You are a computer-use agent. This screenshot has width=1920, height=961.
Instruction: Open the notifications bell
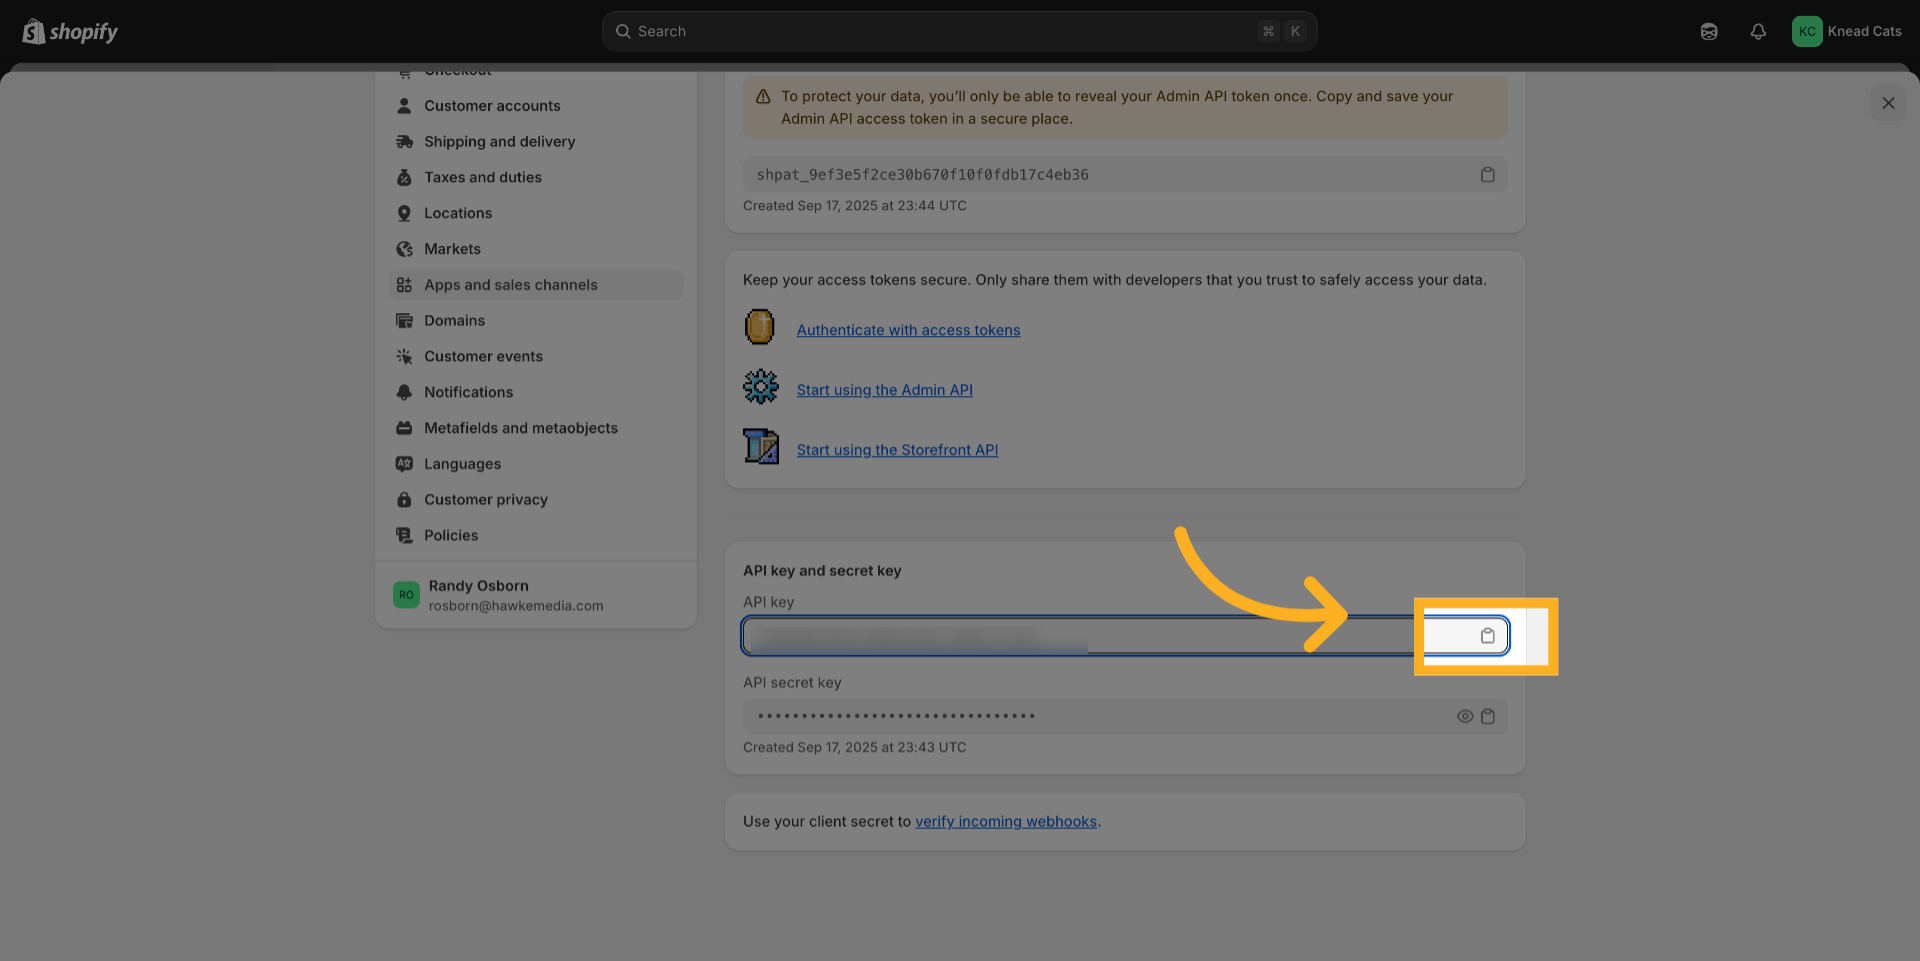click(1757, 32)
